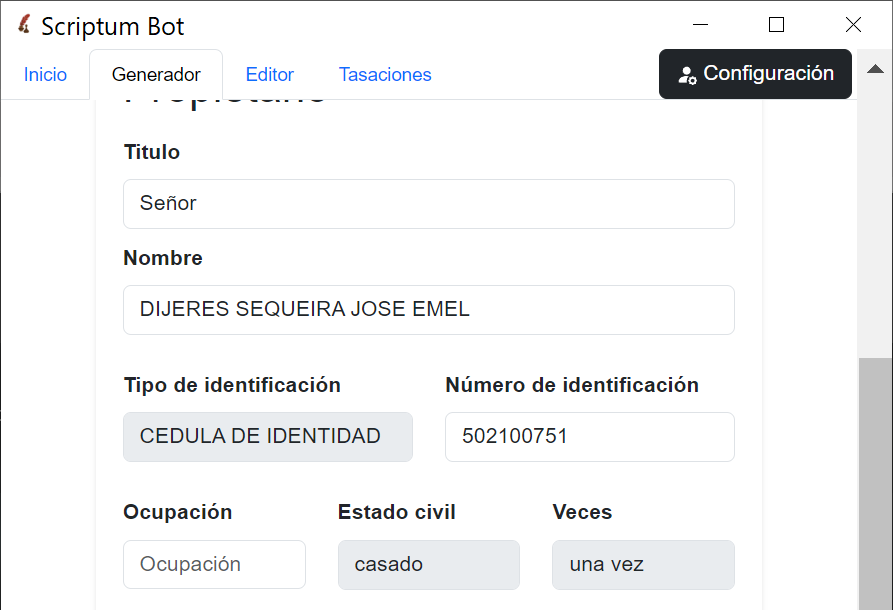Click the Ocupación label text

[178, 512]
